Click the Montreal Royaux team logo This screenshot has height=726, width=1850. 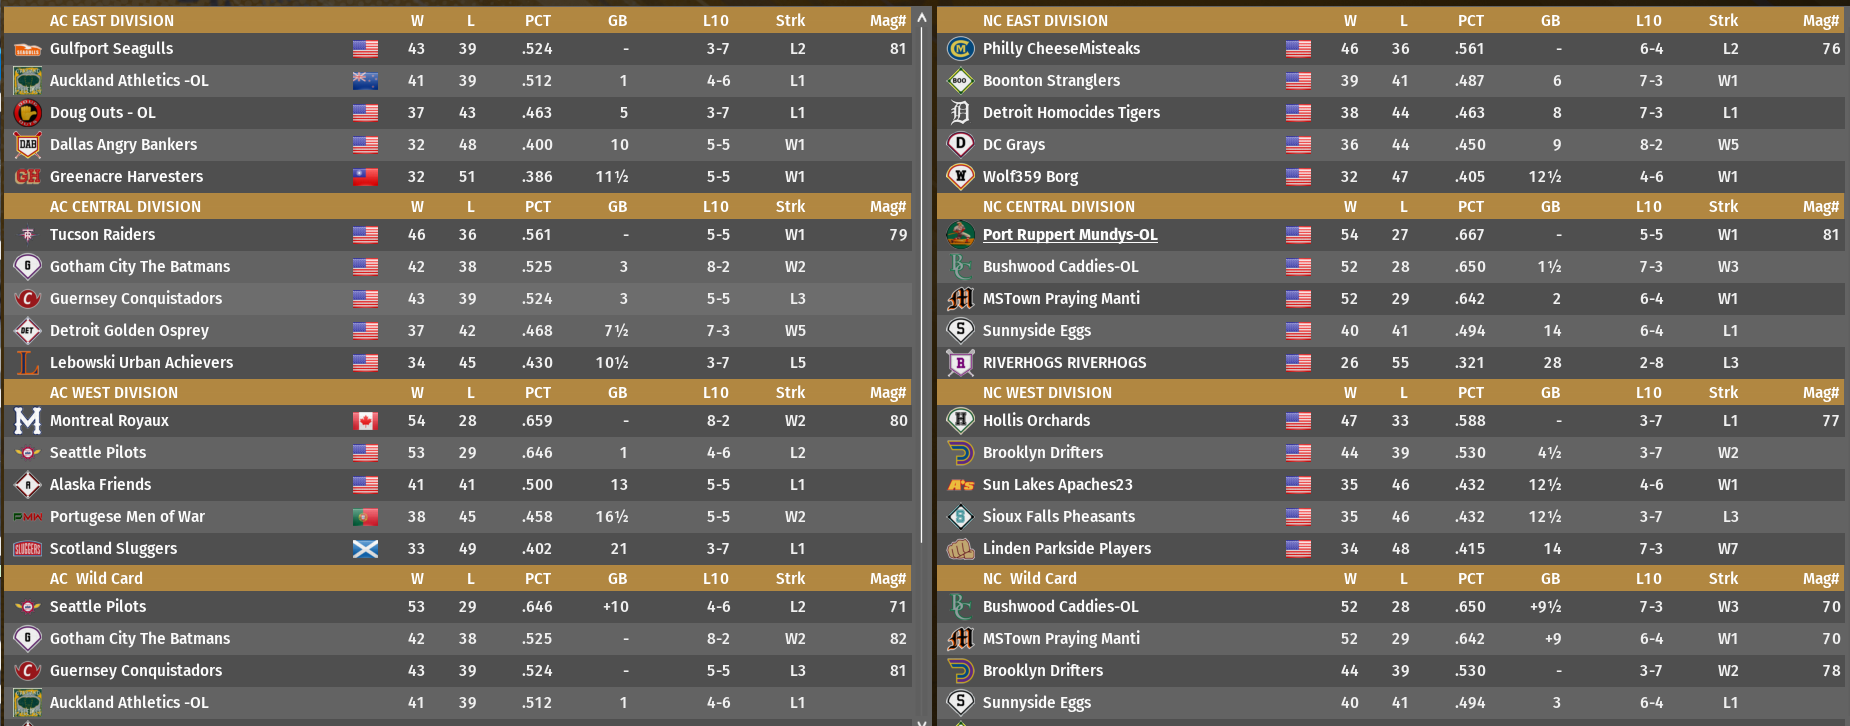[x=27, y=421]
